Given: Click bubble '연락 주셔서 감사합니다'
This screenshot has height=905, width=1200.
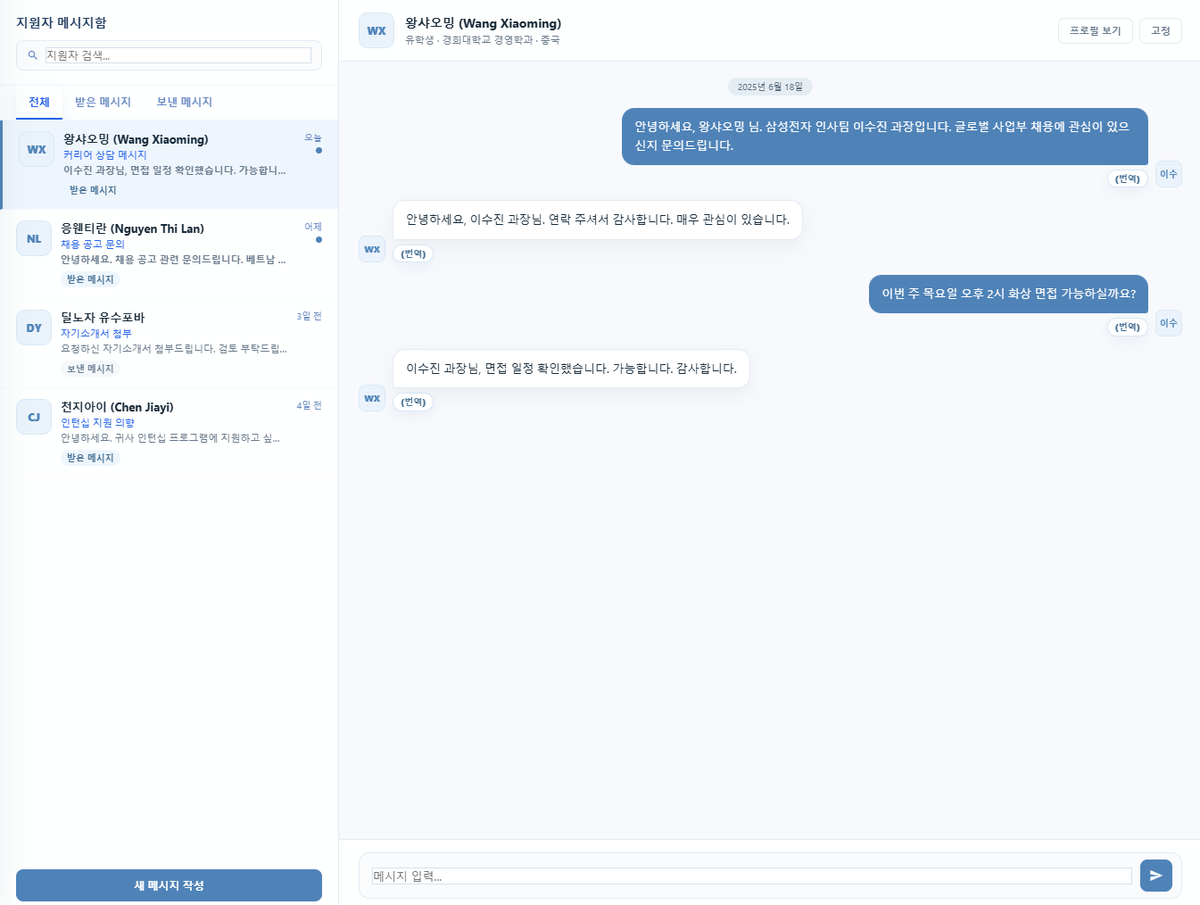Looking at the screenshot, I should pos(598,220).
